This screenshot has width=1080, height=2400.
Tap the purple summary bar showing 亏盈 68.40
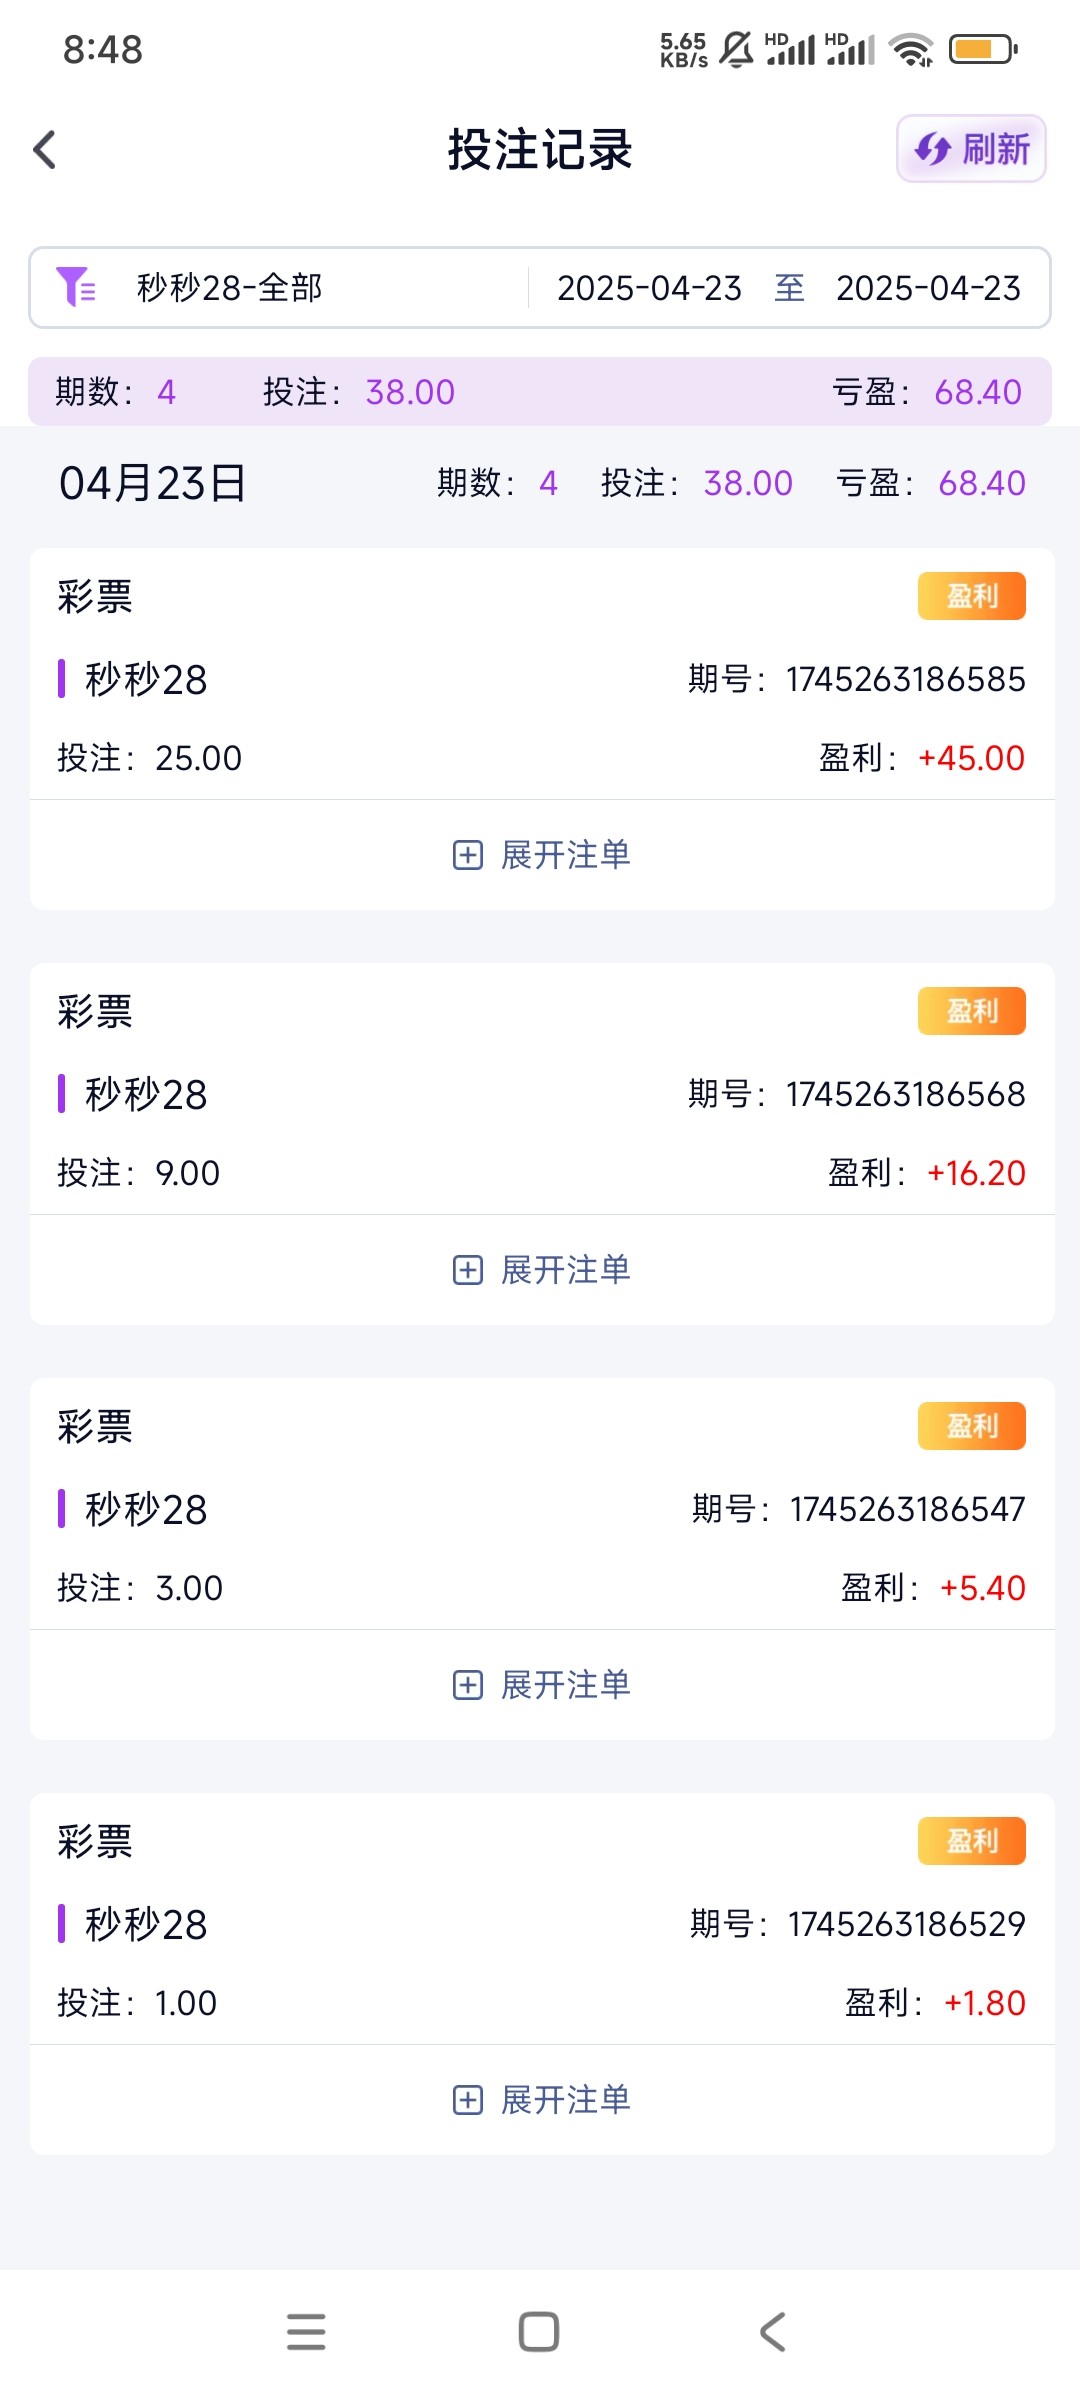(540, 392)
